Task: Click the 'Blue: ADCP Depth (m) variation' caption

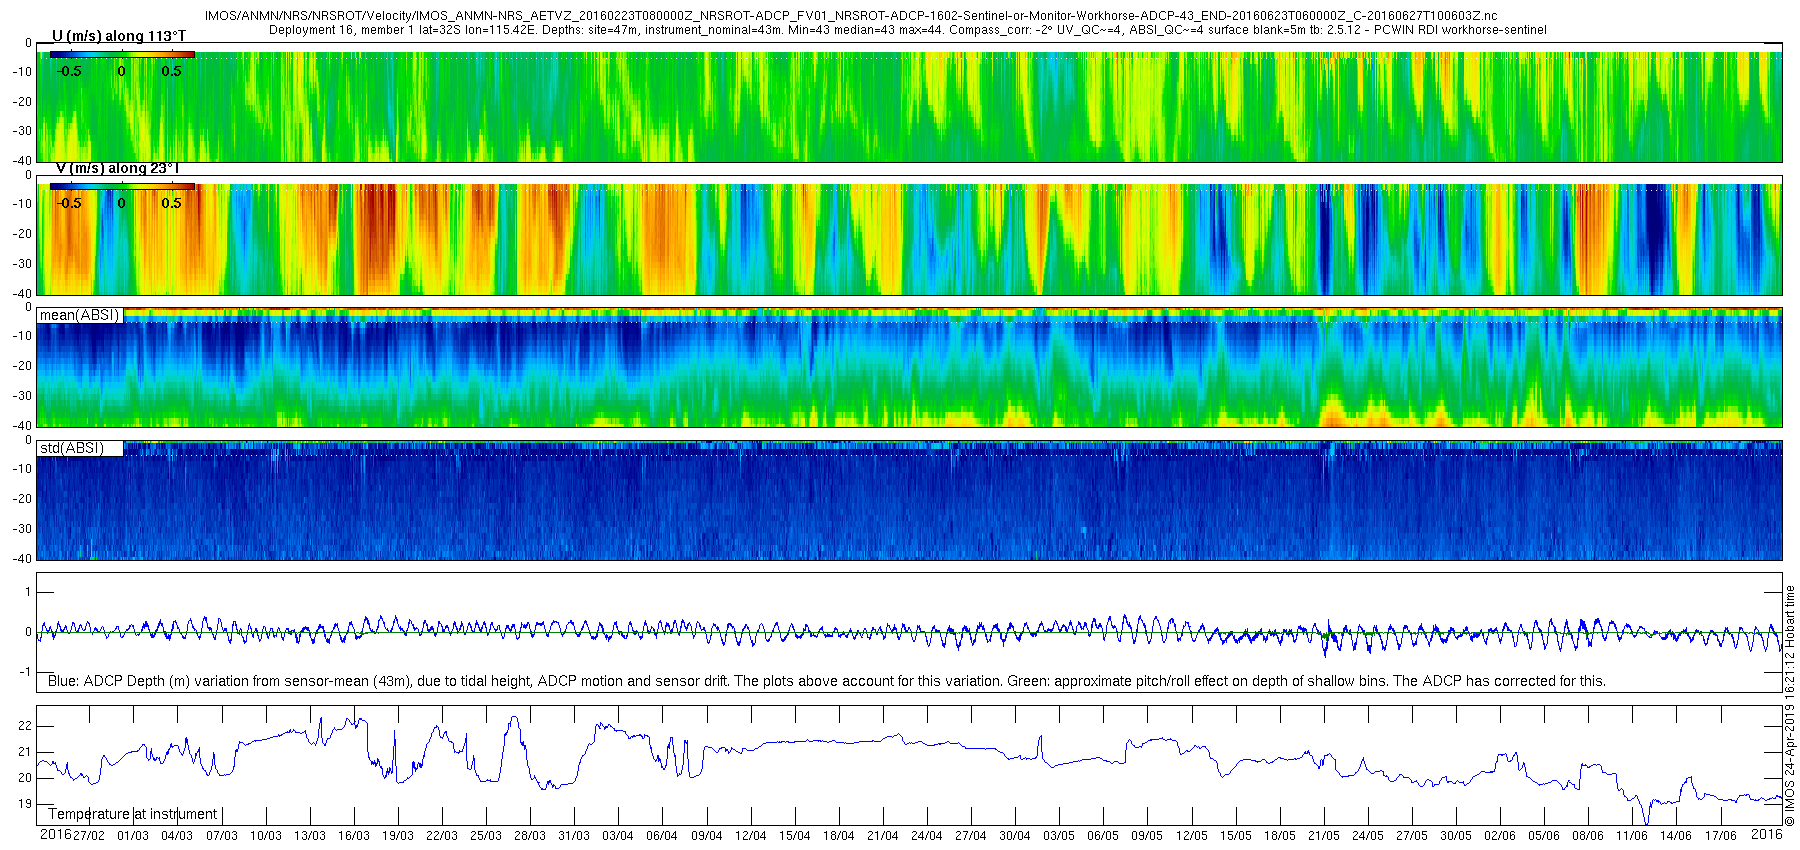Action: point(827,681)
